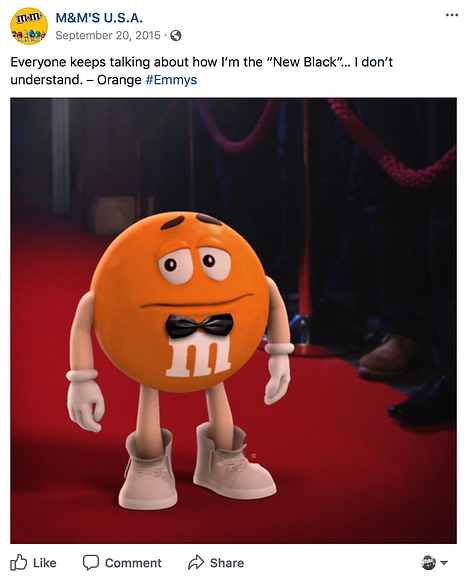Click the white "m" logo on Orange
Image resolution: width=468 pixels, height=579 pixels.
pyautogui.click(x=198, y=358)
